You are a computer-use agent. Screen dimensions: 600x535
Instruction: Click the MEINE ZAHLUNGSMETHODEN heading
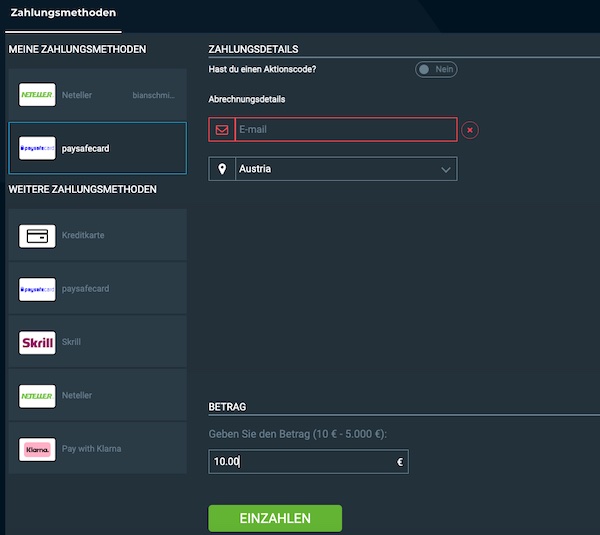click(77, 49)
